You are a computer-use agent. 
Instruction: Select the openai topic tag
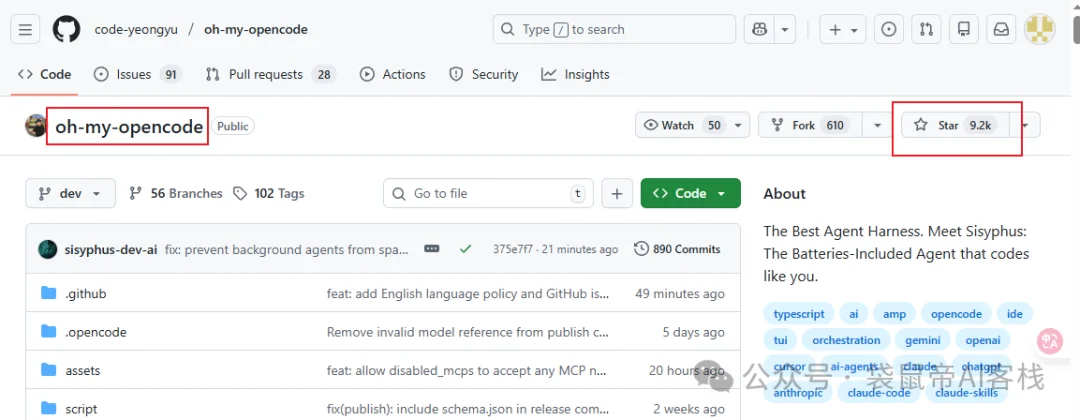point(983,340)
